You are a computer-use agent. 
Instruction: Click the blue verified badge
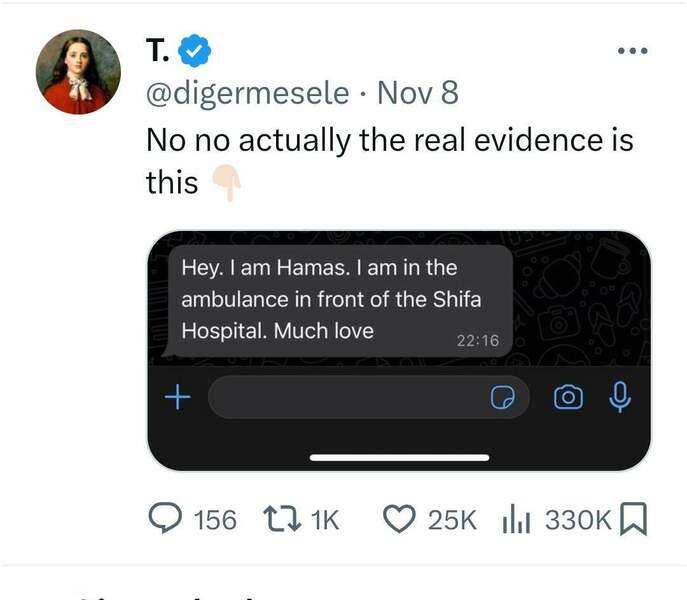194,49
